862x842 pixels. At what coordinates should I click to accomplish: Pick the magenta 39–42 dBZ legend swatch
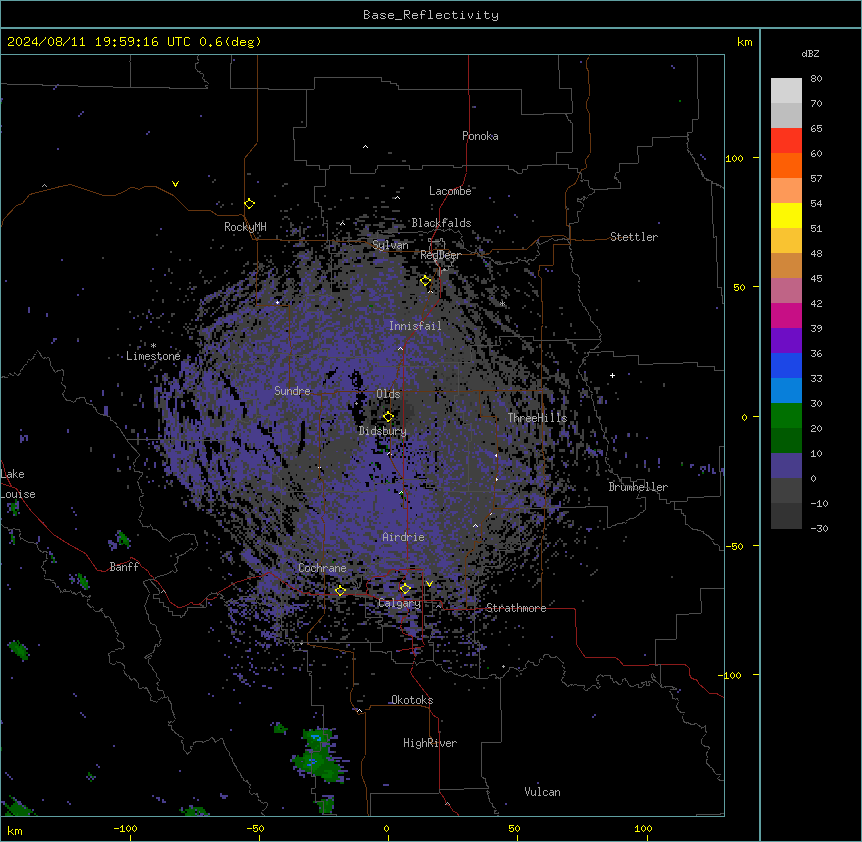tap(786, 315)
